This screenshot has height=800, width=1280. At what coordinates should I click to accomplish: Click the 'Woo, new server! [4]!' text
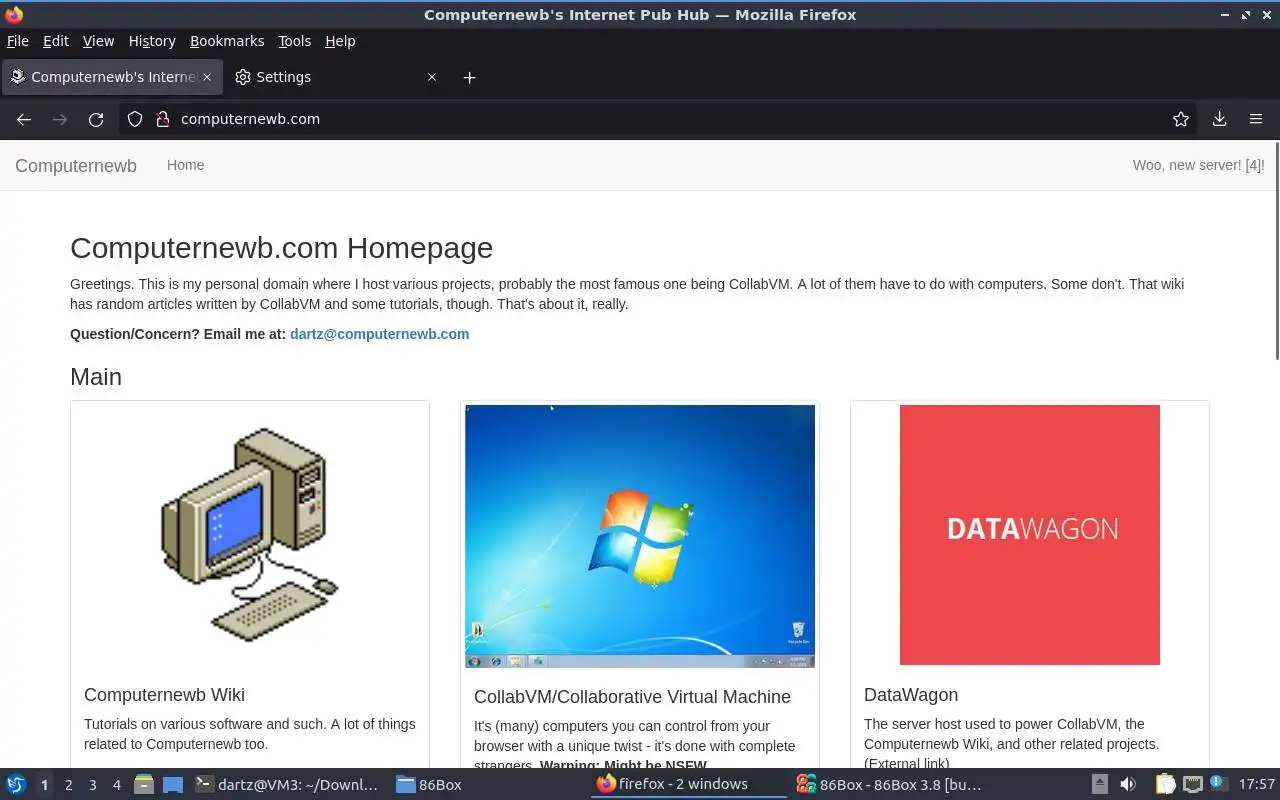[1198, 165]
